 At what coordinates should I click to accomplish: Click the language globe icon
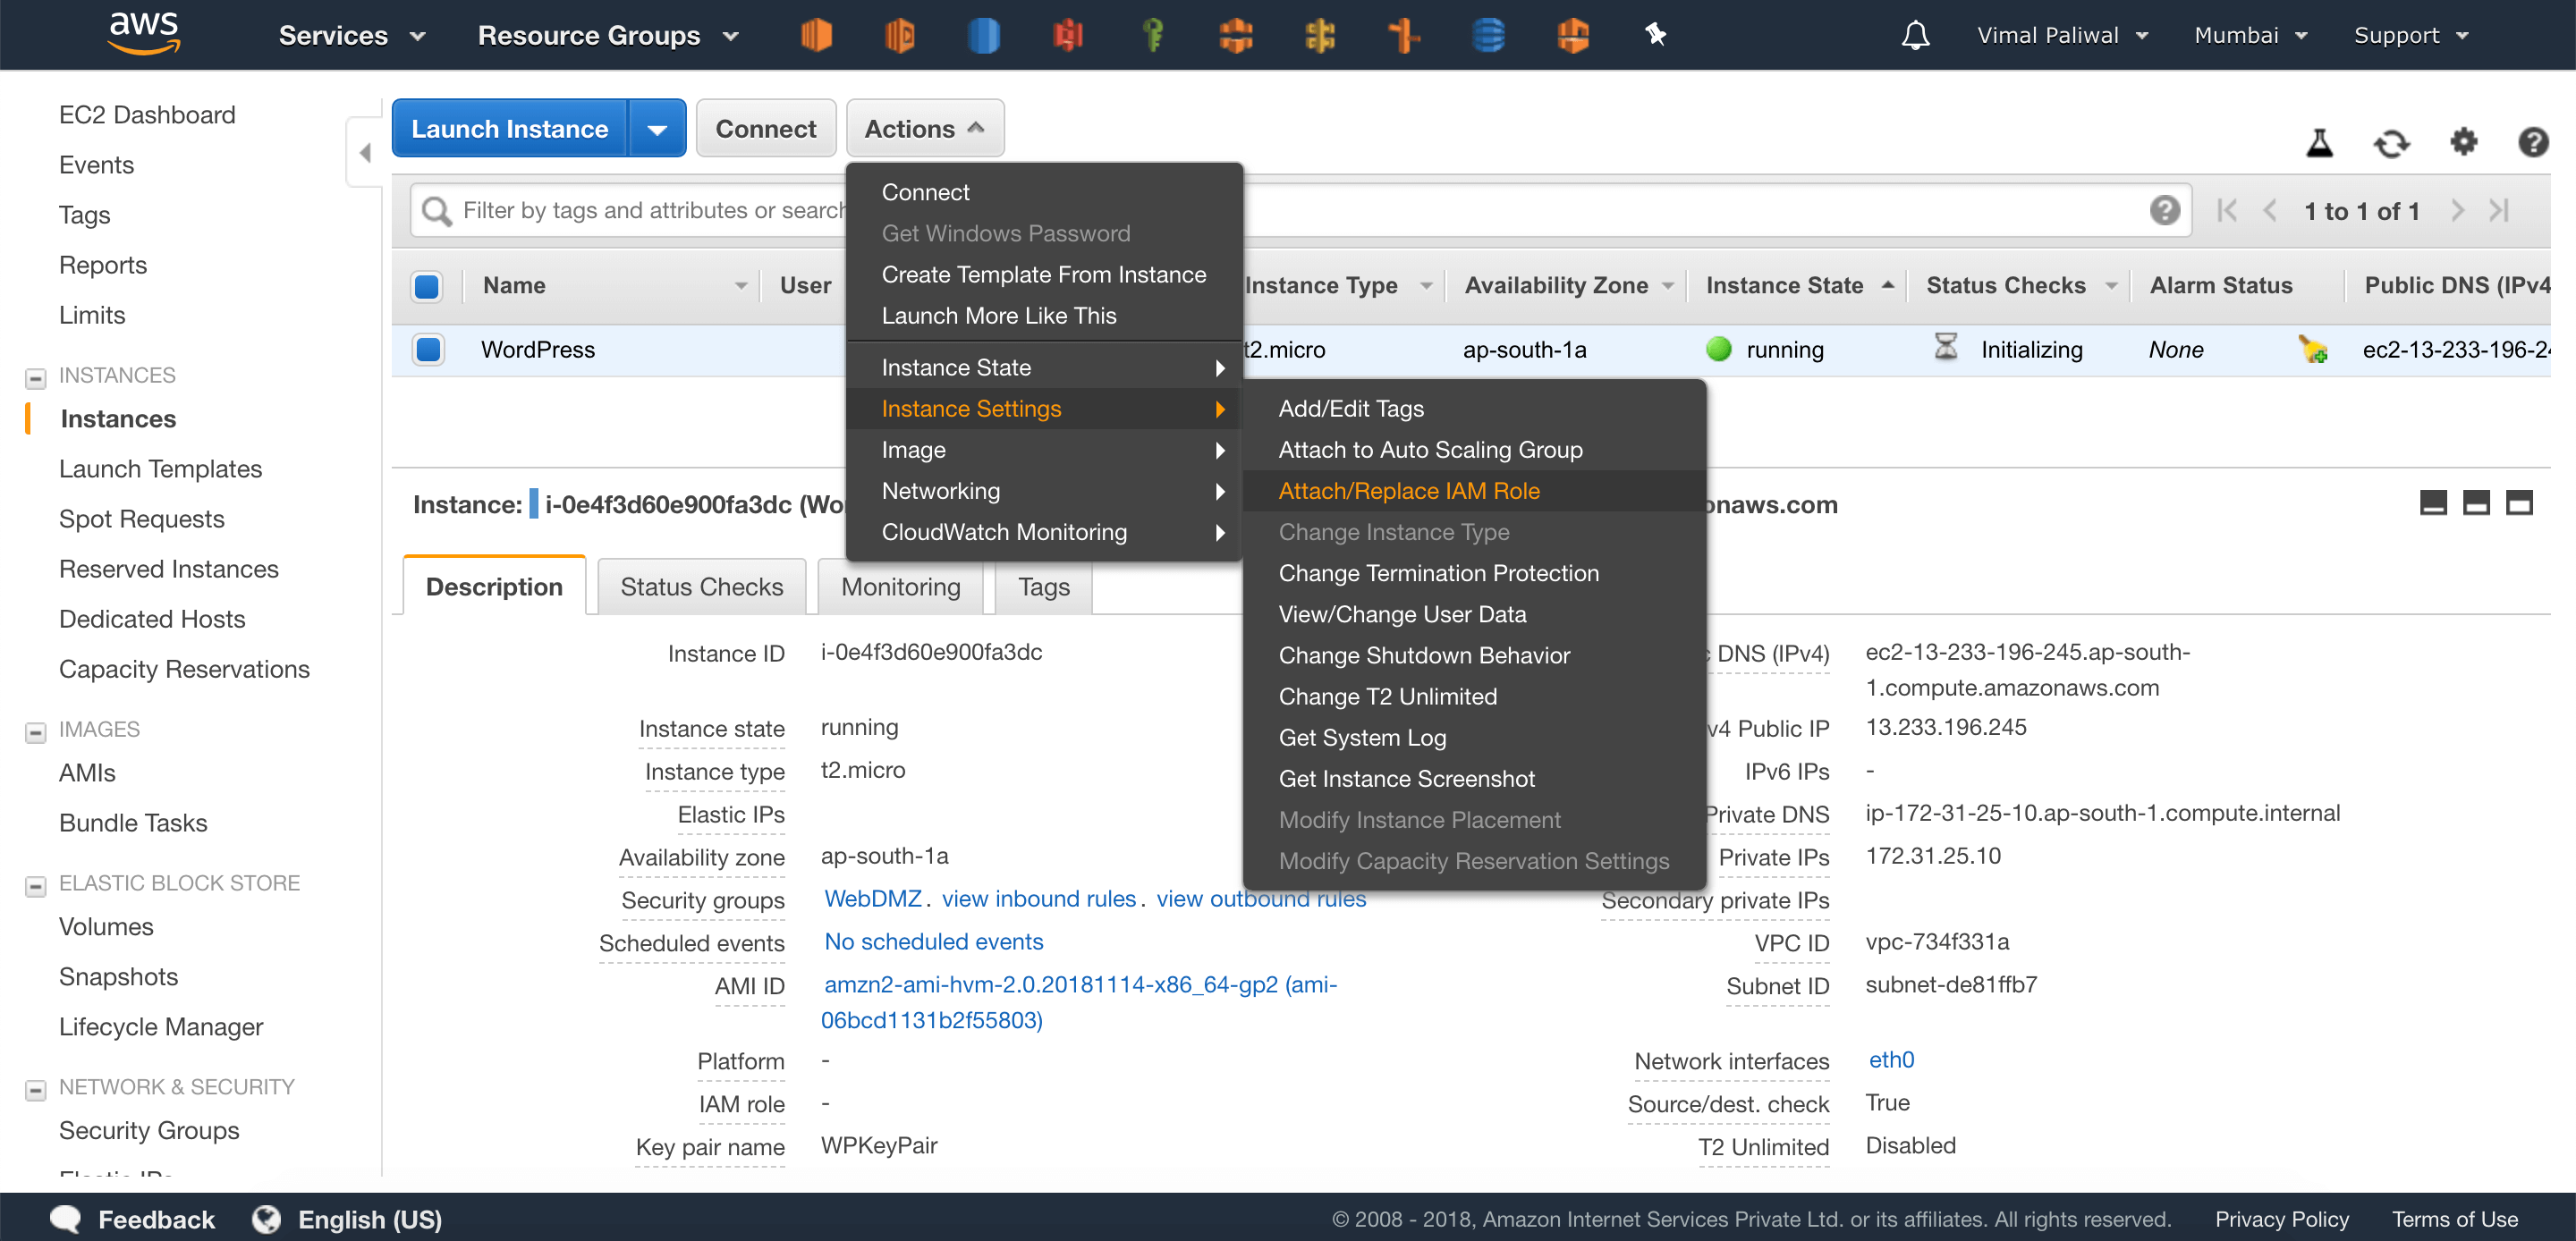point(266,1219)
